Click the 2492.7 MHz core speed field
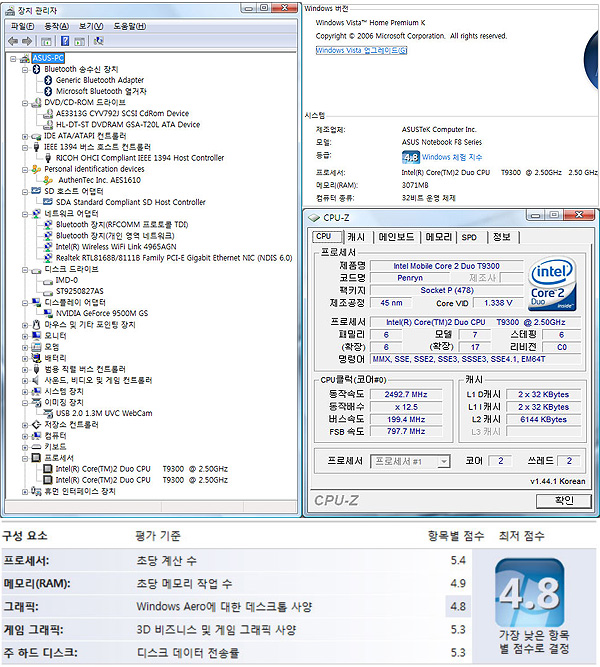Viewport: 600px width, 667px height. click(406, 394)
